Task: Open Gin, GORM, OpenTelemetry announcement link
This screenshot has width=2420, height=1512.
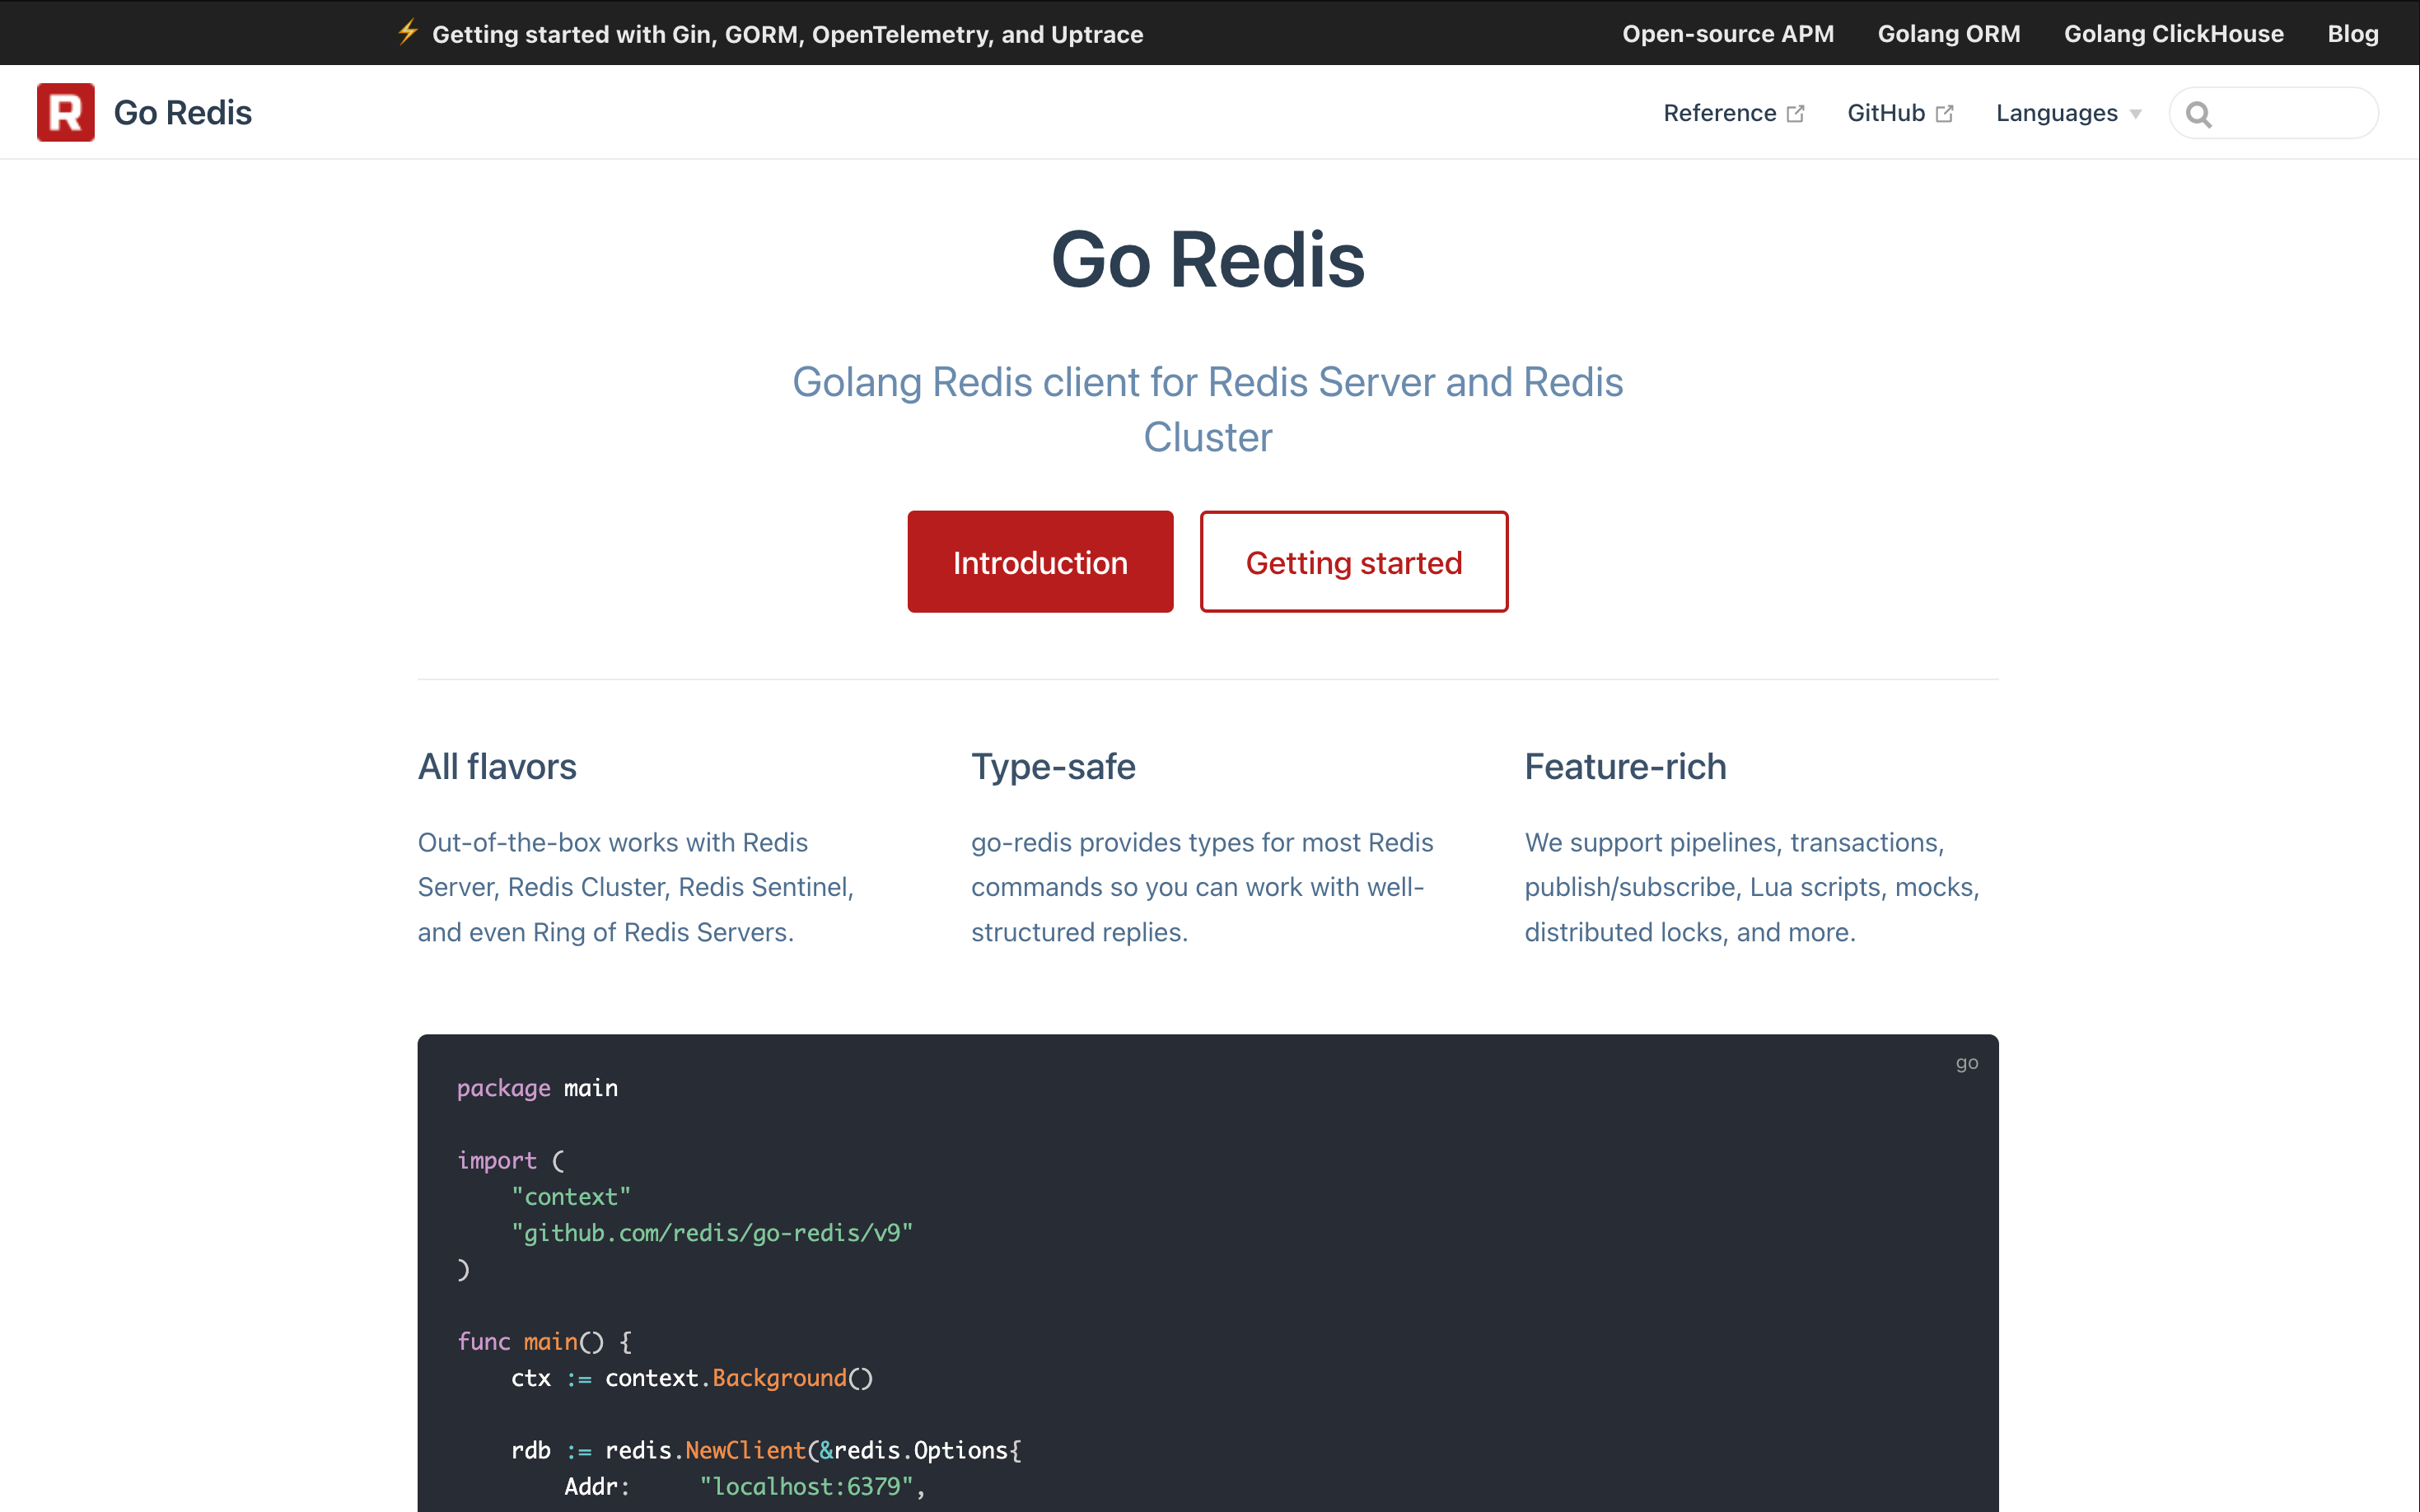Action: coord(787,34)
